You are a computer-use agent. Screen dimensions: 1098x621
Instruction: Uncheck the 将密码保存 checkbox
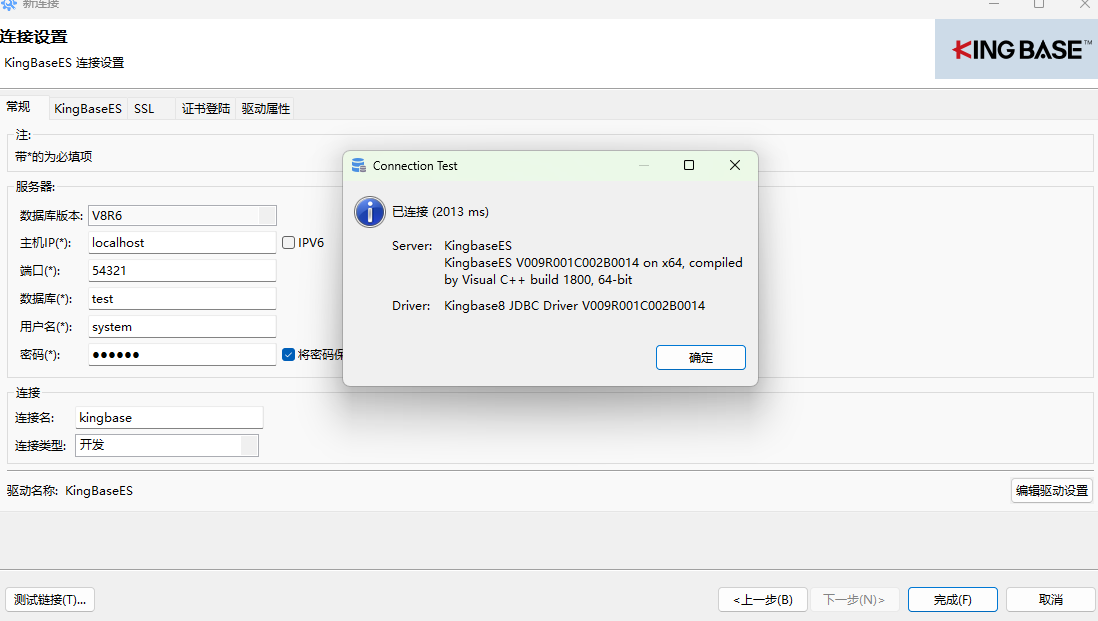pyautogui.click(x=289, y=354)
